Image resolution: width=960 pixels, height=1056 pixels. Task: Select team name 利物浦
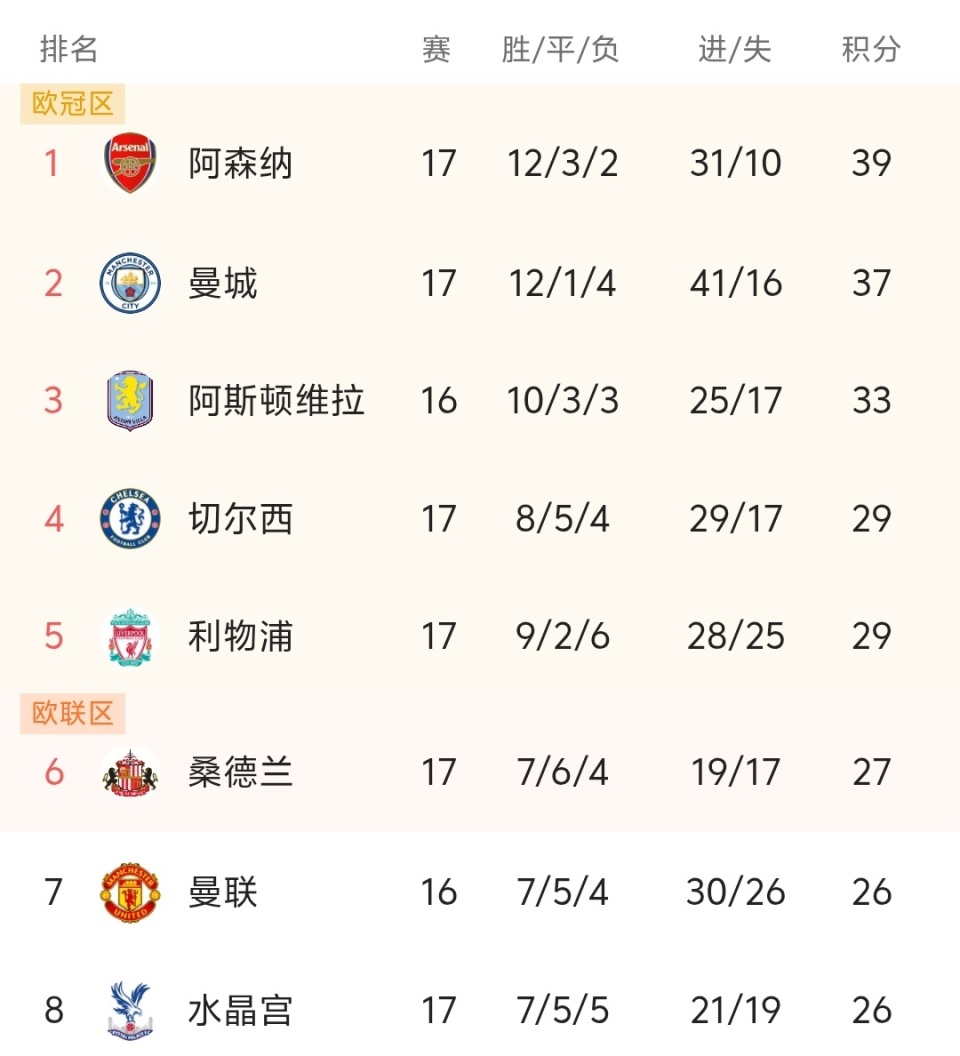(x=240, y=637)
